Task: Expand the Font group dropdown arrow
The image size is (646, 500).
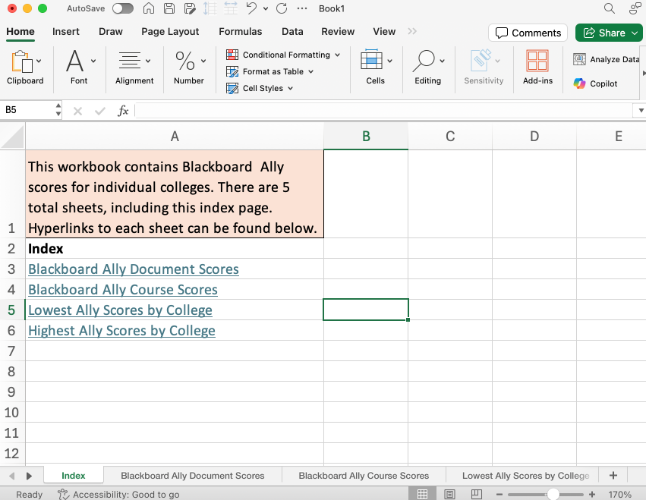Action: (x=94, y=61)
